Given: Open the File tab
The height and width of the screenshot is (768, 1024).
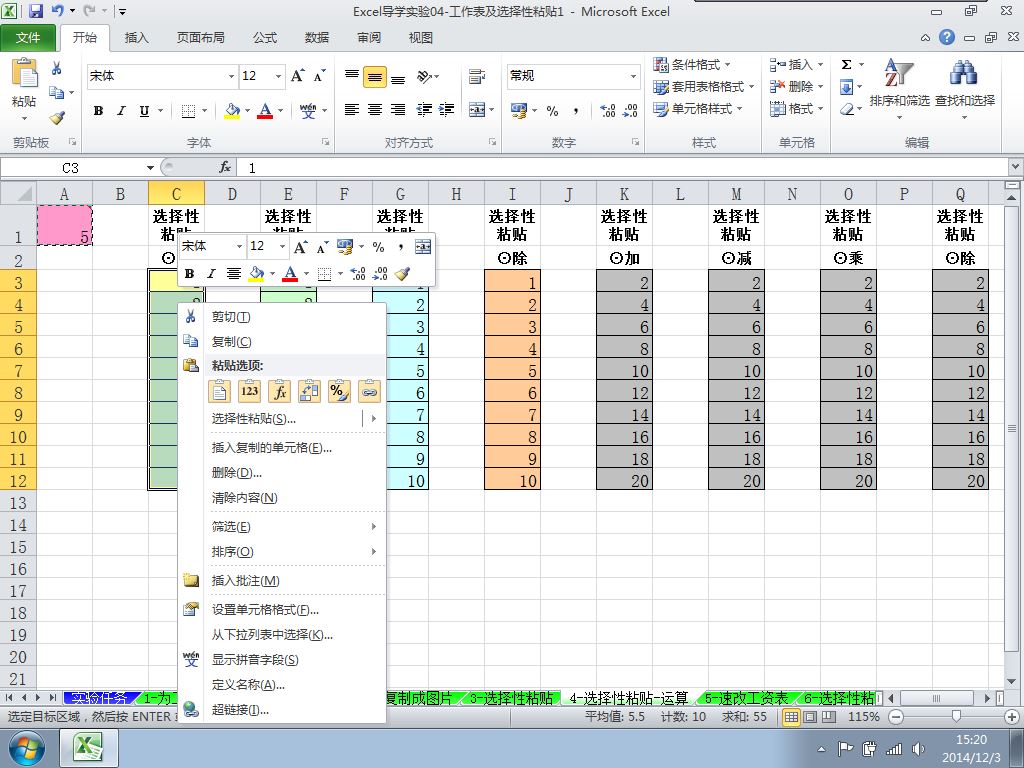Looking at the screenshot, I should 27,37.
